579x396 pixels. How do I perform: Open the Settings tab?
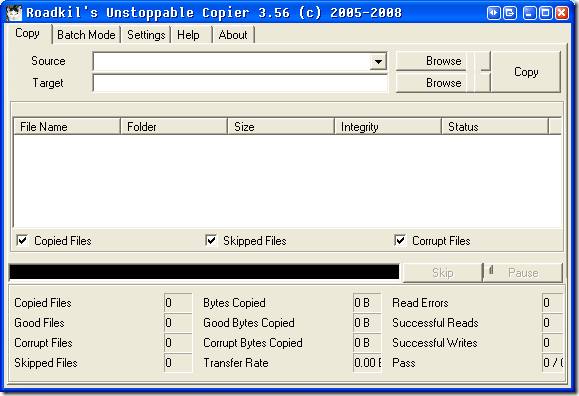(146, 35)
